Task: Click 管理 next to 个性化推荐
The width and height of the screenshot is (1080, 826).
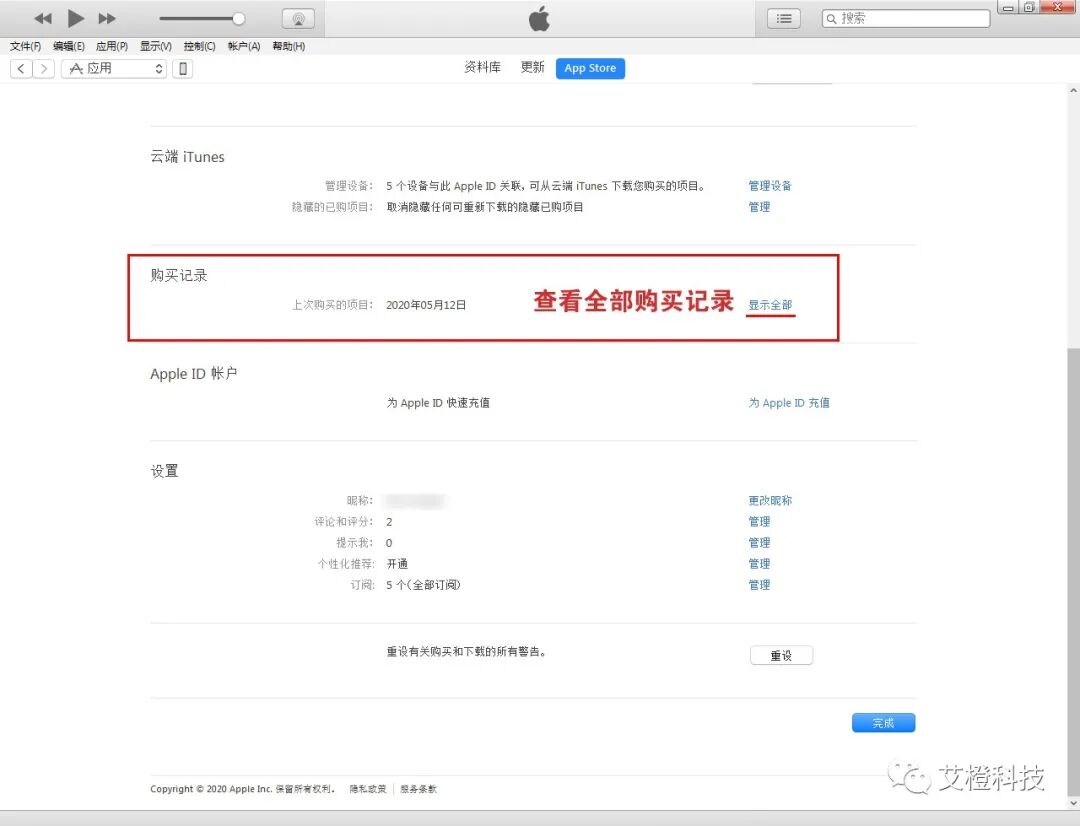Action: (x=759, y=564)
